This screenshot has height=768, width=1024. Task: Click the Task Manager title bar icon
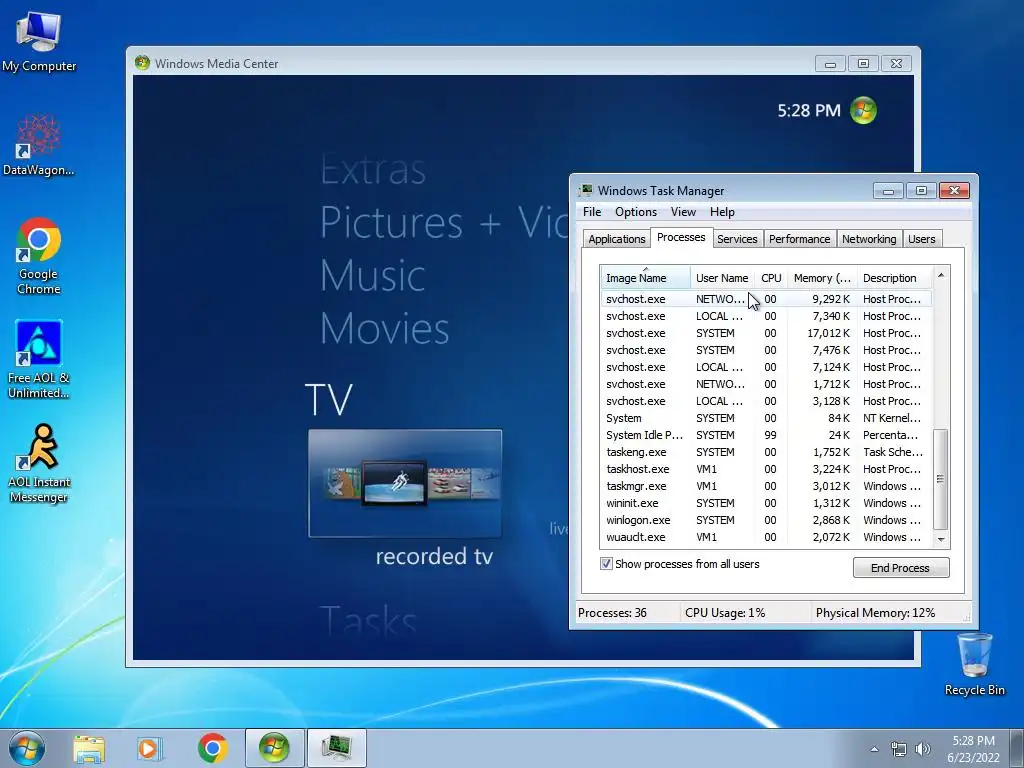(x=586, y=190)
